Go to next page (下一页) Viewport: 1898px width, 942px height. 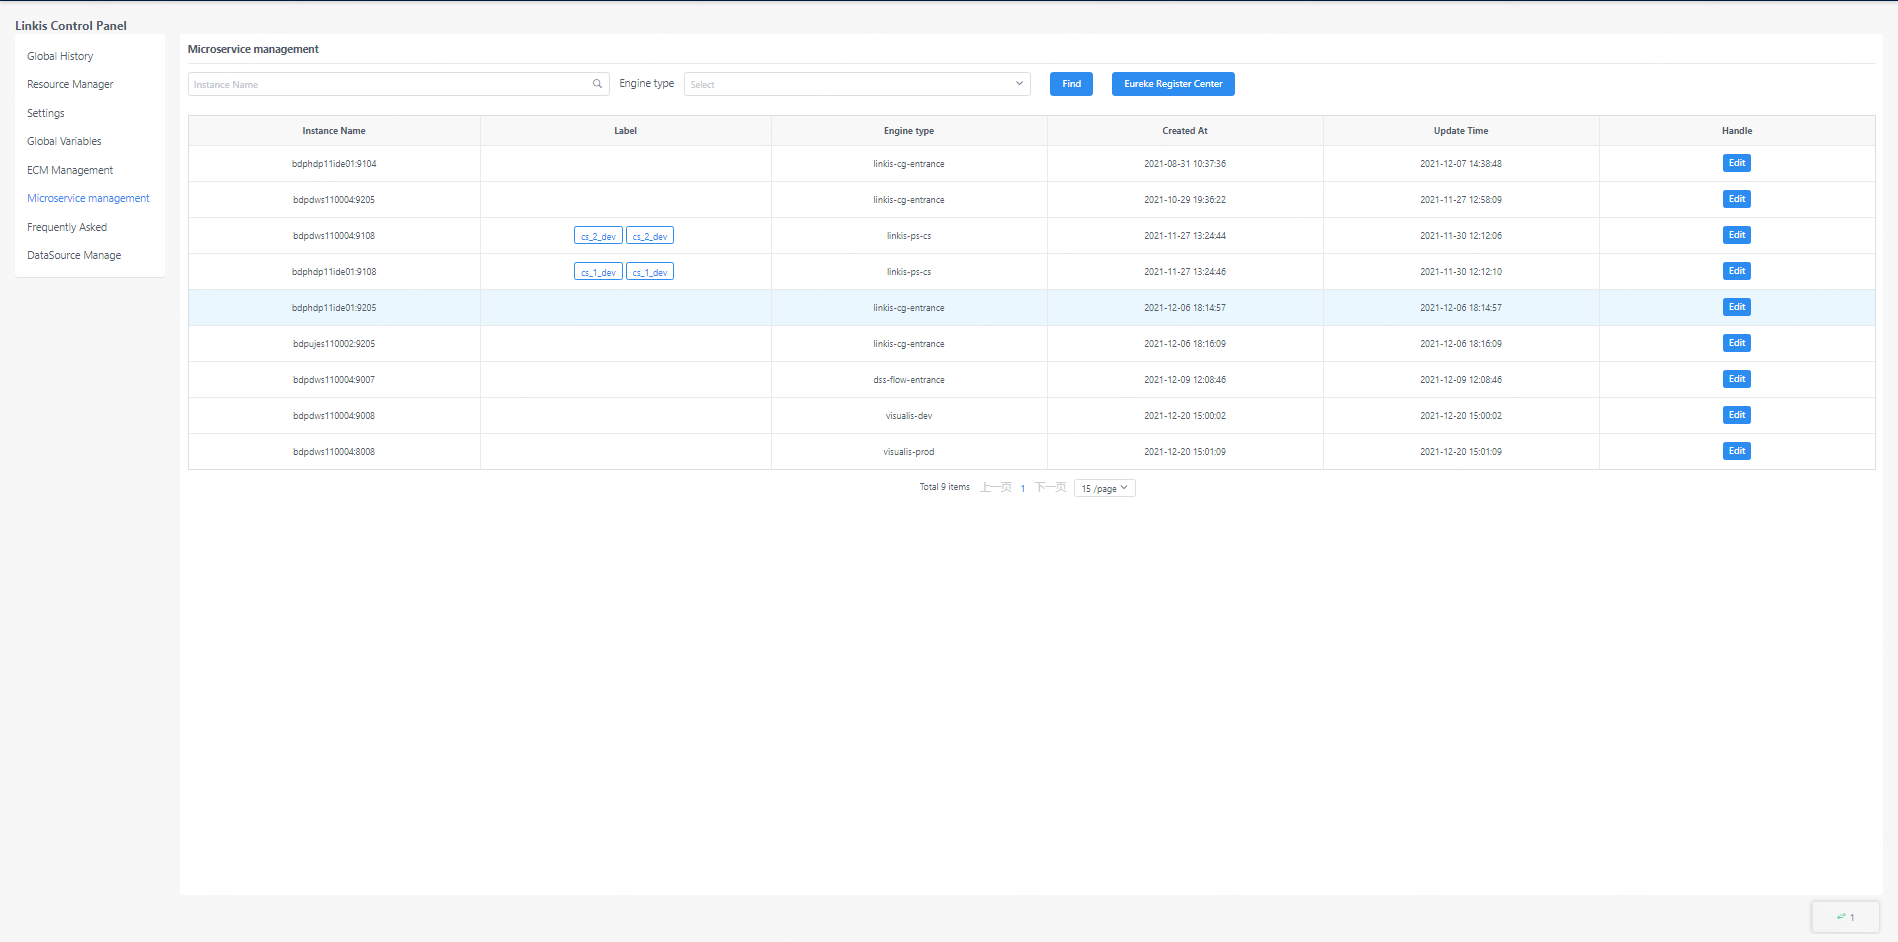tap(1050, 487)
